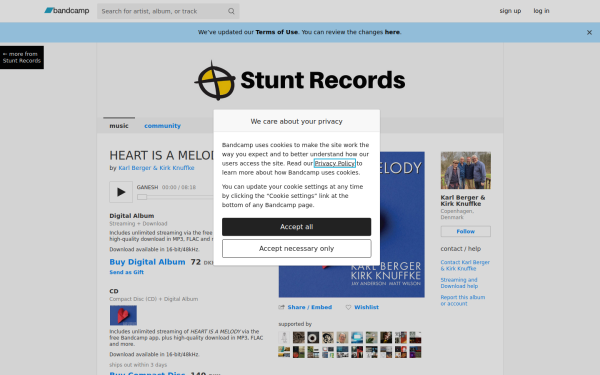Click Send as Gift link
600x375 pixels.
127,272
